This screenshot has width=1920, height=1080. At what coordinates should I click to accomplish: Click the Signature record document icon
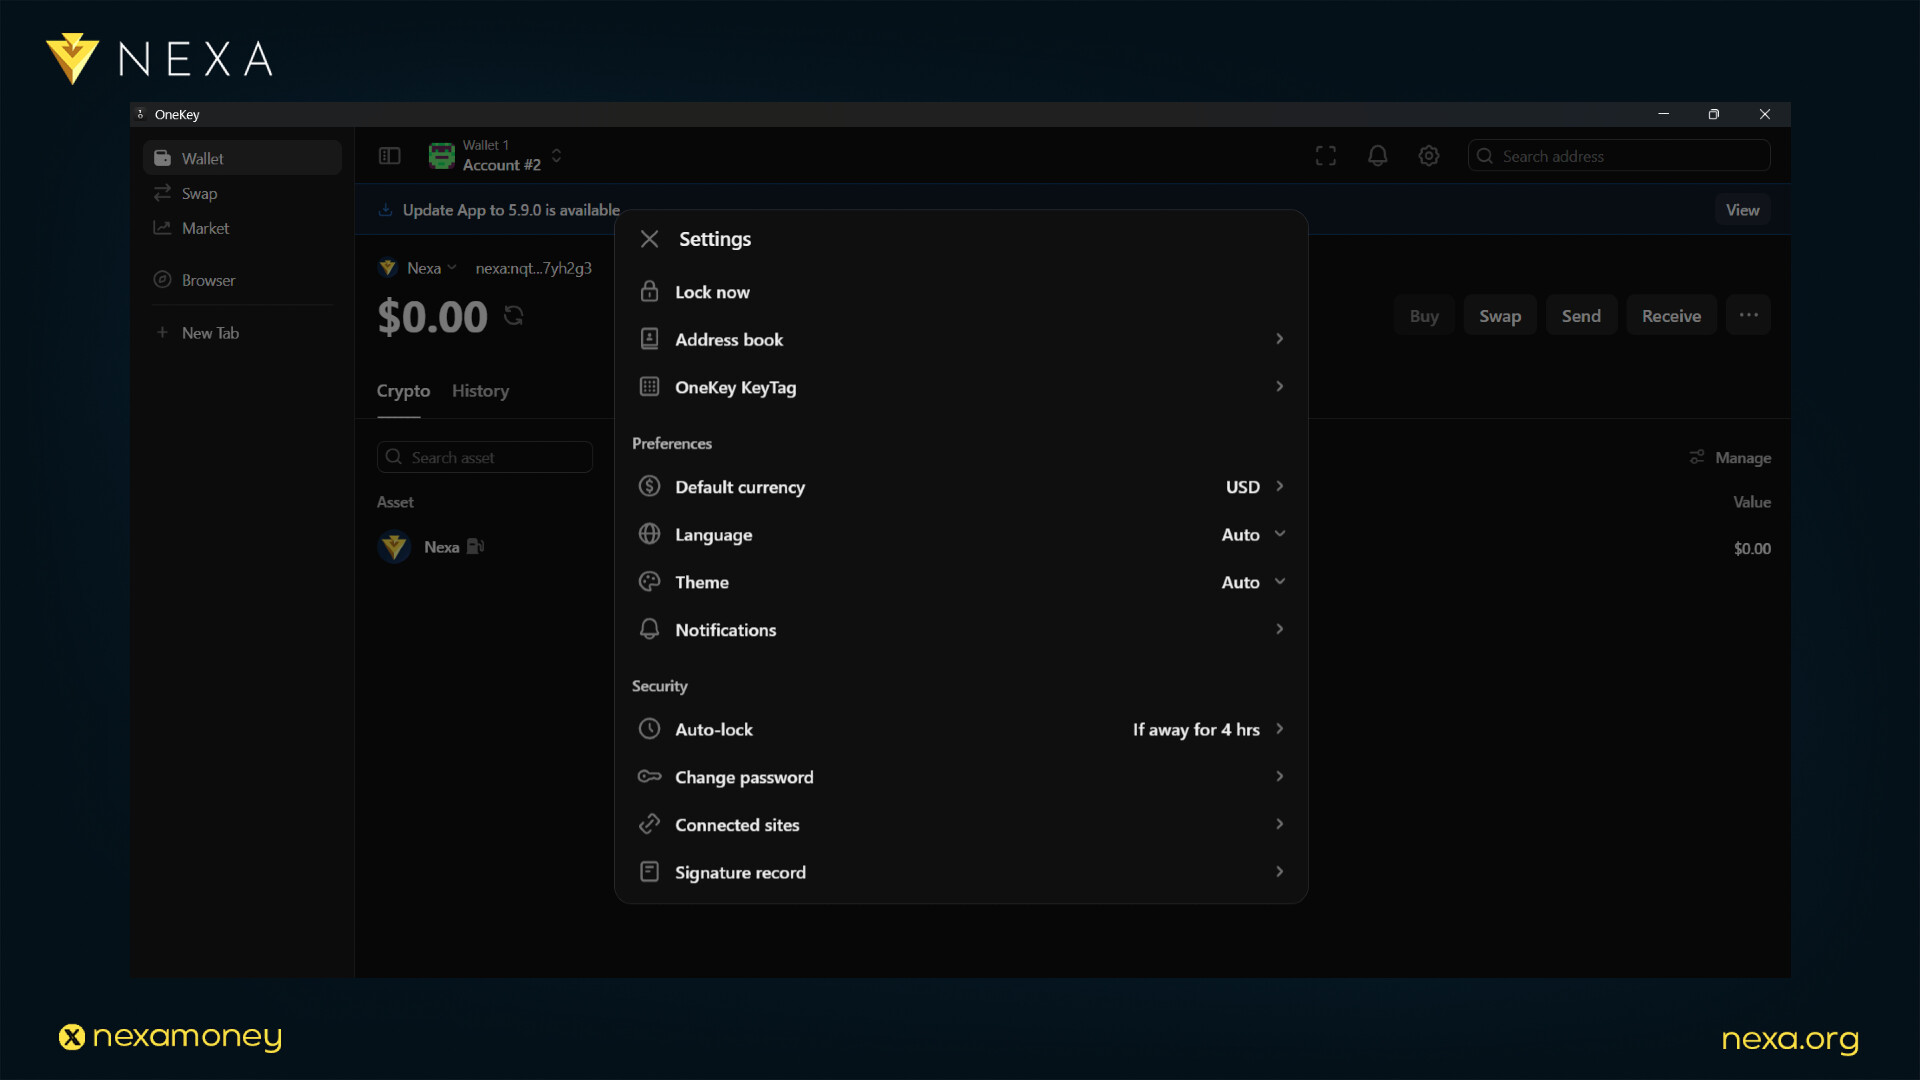tap(649, 872)
